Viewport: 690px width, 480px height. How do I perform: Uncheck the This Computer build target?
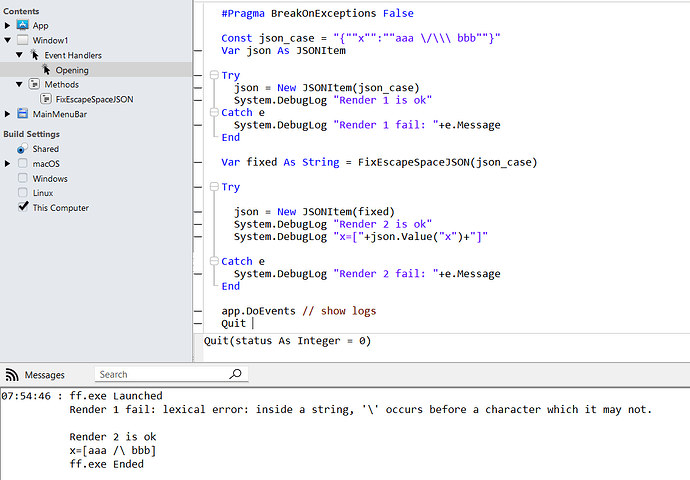(23, 206)
